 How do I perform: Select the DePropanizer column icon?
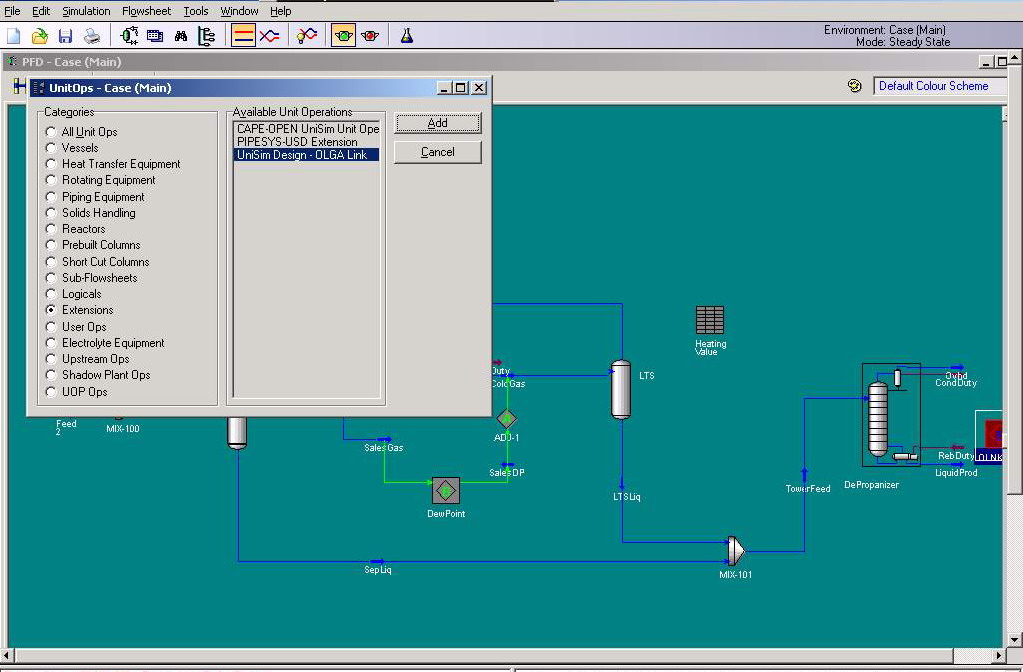pyautogui.click(x=878, y=419)
